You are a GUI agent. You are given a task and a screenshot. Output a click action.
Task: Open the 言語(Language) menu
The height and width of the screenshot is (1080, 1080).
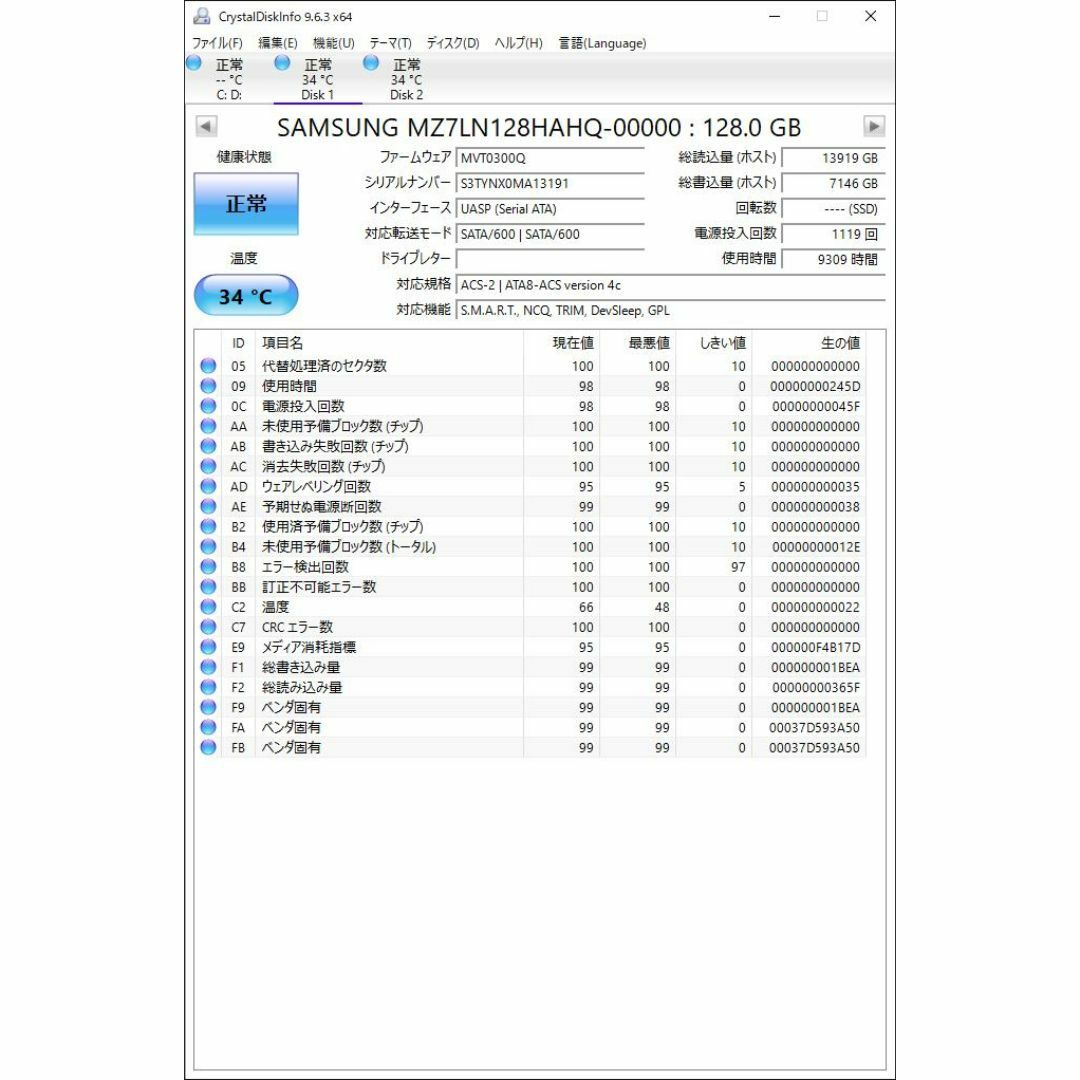click(602, 43)
